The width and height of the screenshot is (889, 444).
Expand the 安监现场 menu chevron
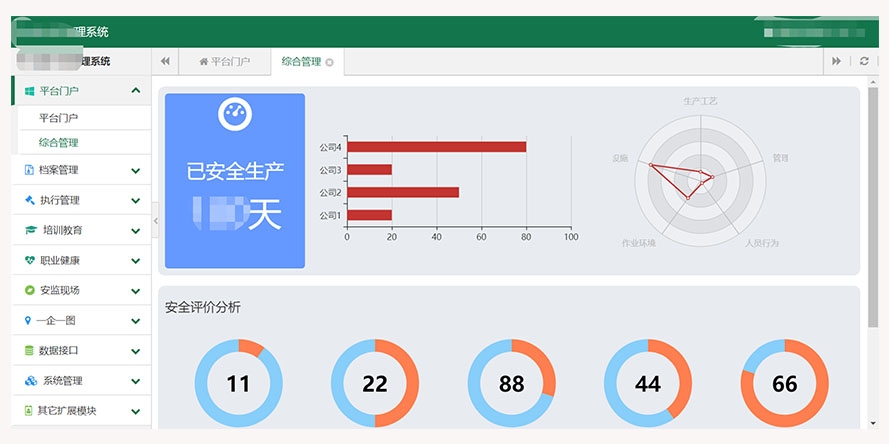click(135, 291)
